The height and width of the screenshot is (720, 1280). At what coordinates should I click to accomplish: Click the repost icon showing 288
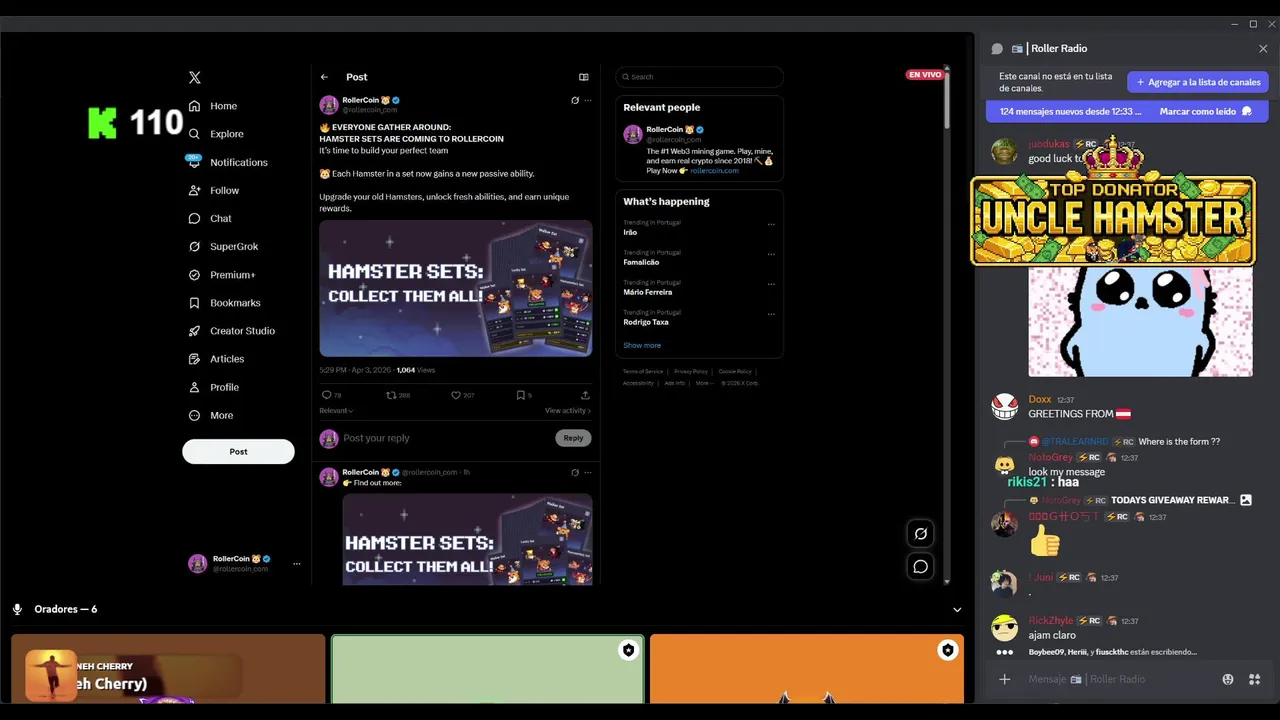click(x=391, y=395)
